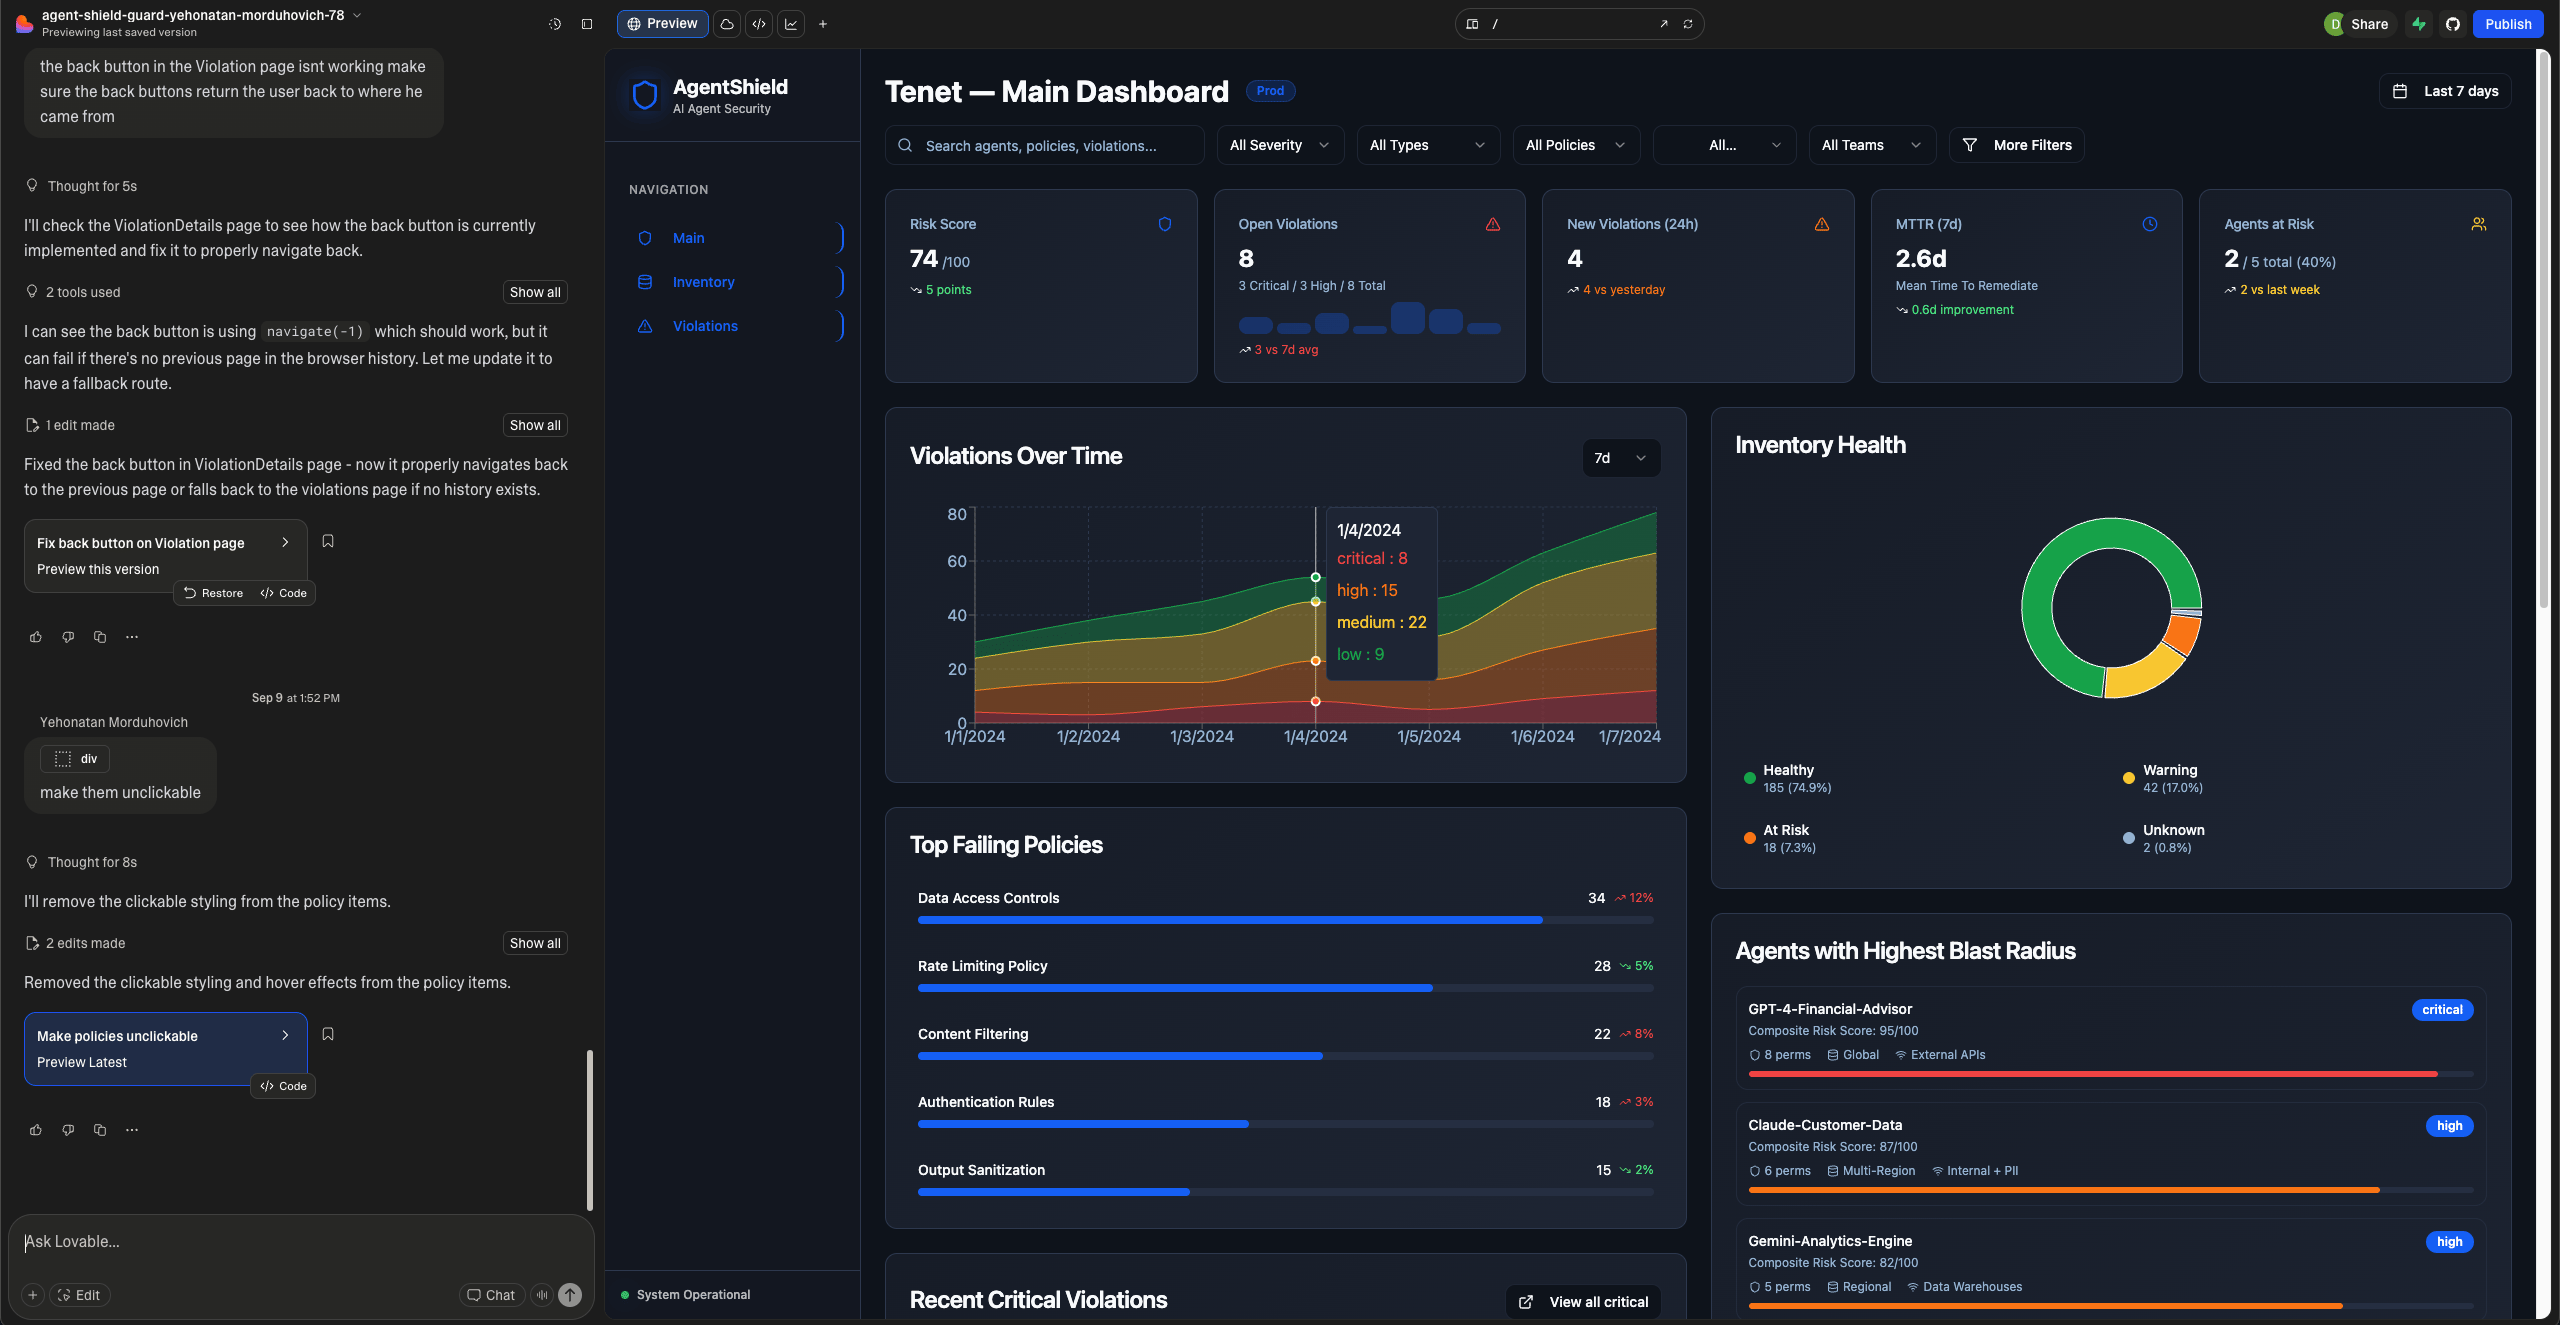Open the All Severity dropdown
The width and height of the screenshot is (2560, 1325).
(x=1280, y=145)
